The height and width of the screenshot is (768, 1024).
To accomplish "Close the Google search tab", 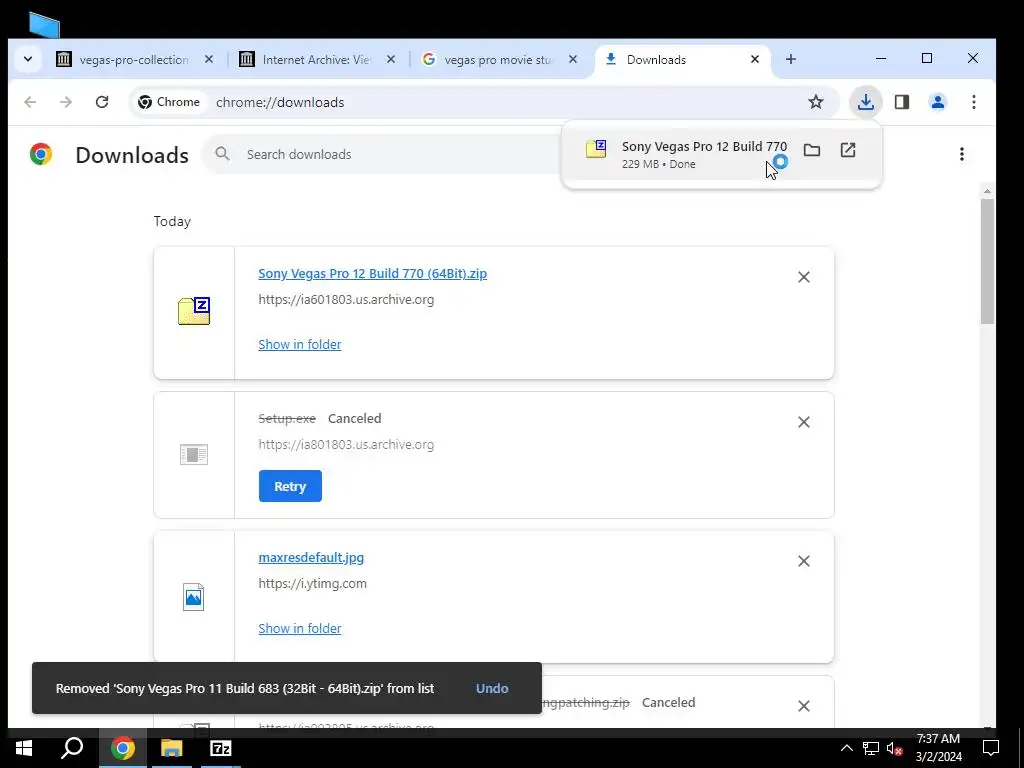I will click(573, 59).
